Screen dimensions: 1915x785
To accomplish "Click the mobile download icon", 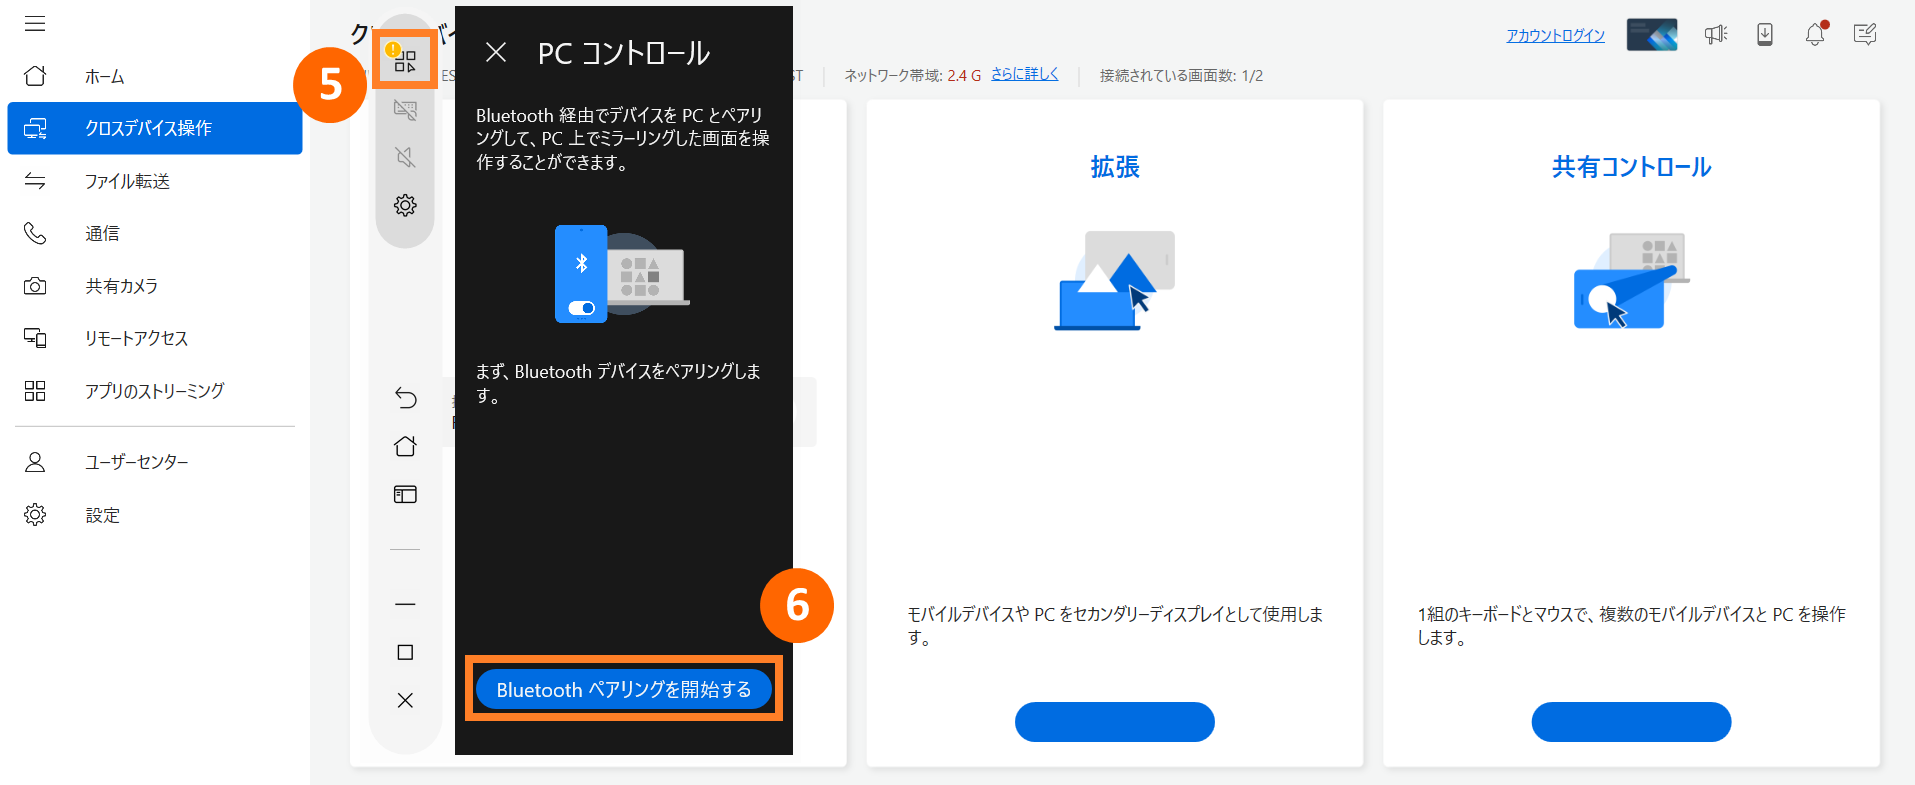I will [x=1765, y=35].
